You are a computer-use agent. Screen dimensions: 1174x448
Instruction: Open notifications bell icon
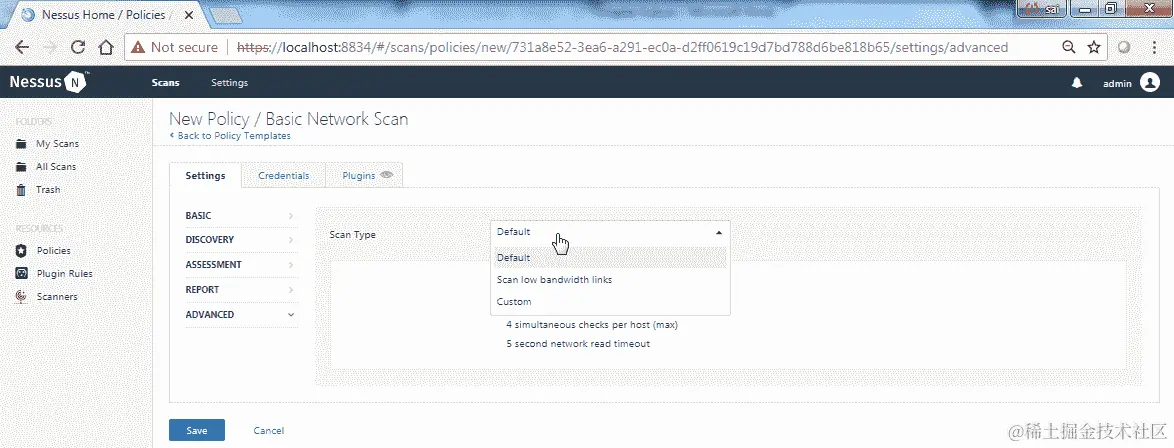click(x=1077, y=83)
